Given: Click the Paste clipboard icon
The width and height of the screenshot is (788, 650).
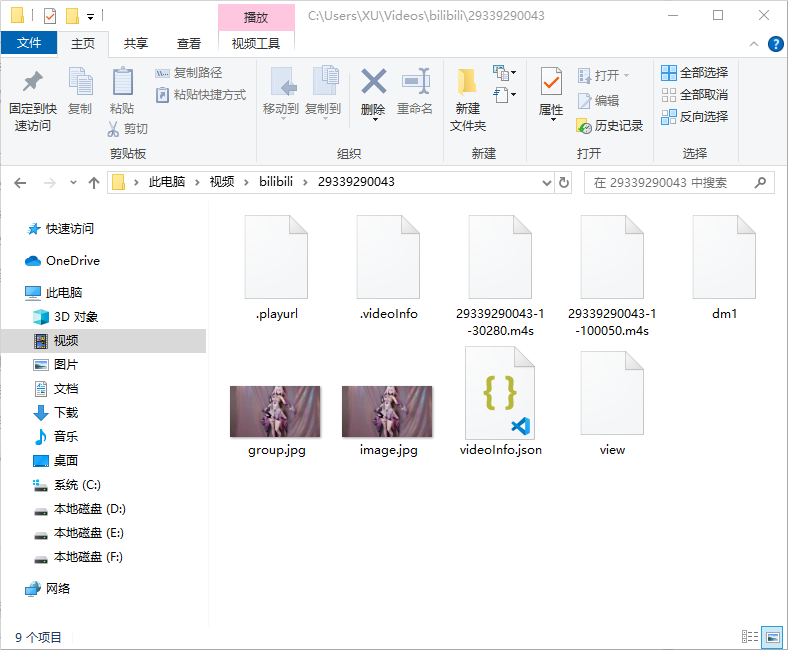Looking at the screenshot, I should click(x=122, y=83).
